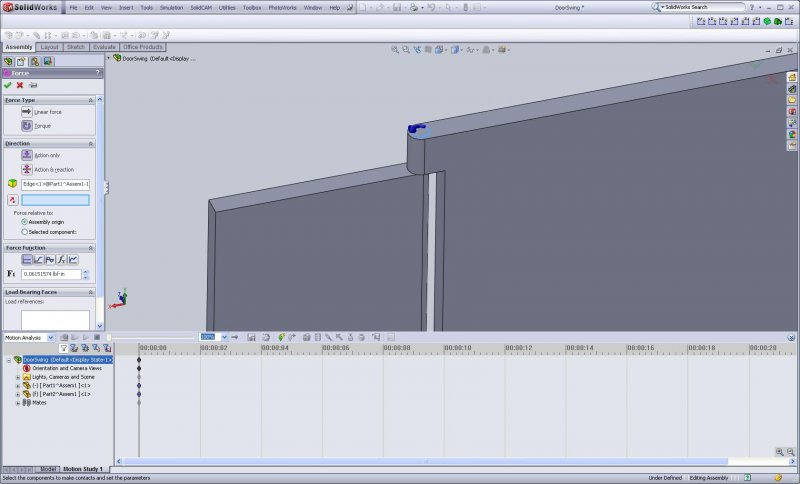
Task: Select the Step force function icon
Action: 38,260
